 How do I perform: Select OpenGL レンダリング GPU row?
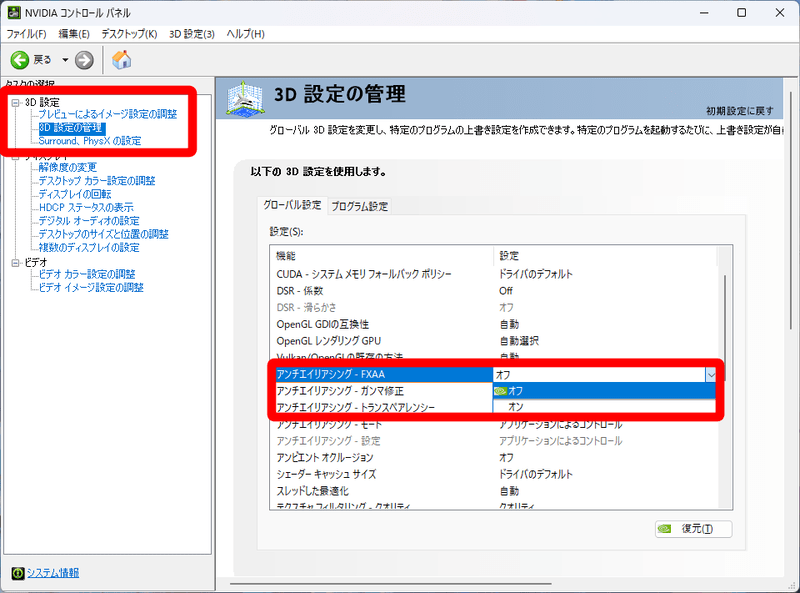click(496, 341)
